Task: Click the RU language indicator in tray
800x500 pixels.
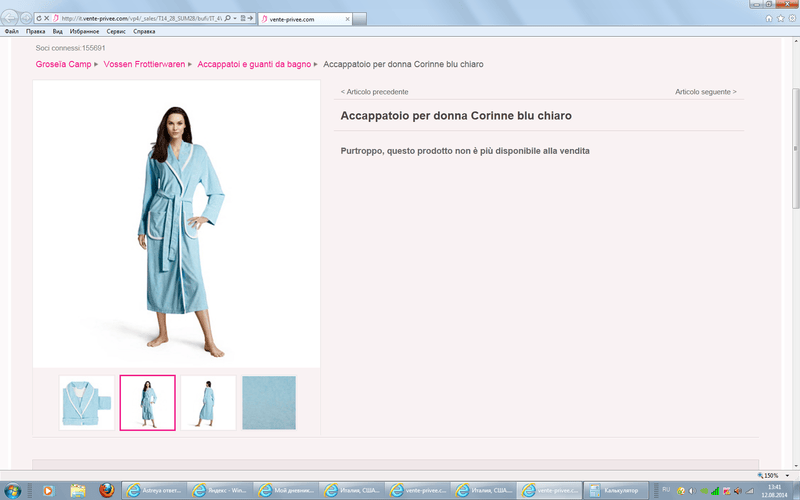Action: [x=666, y=489]
